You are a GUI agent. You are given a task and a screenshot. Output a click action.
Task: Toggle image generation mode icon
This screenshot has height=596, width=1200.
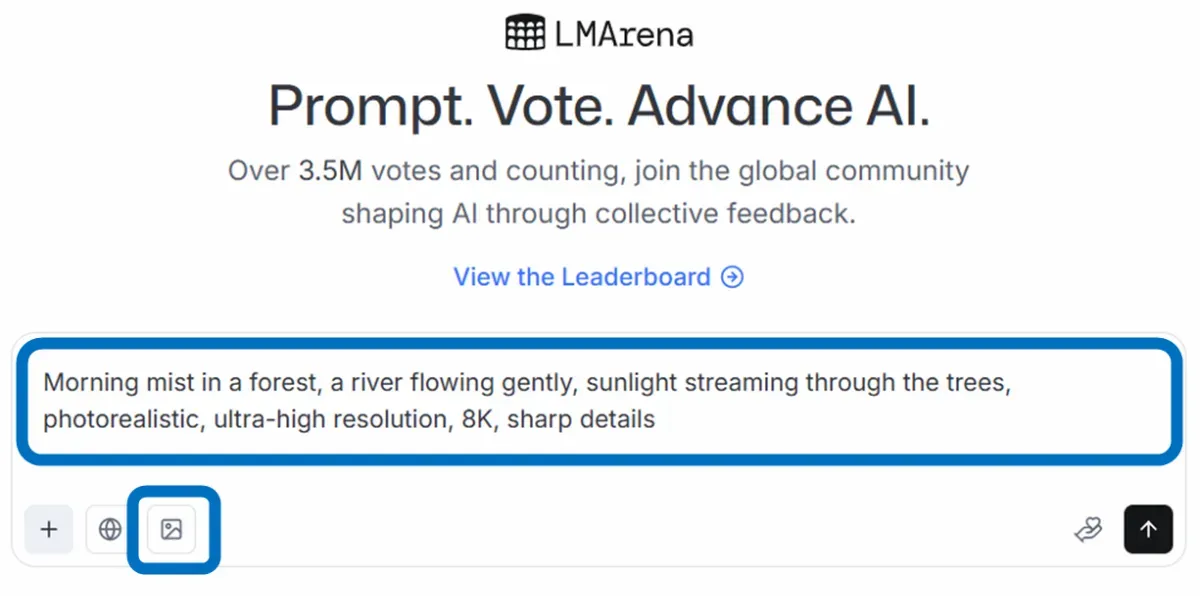point(172,529)
